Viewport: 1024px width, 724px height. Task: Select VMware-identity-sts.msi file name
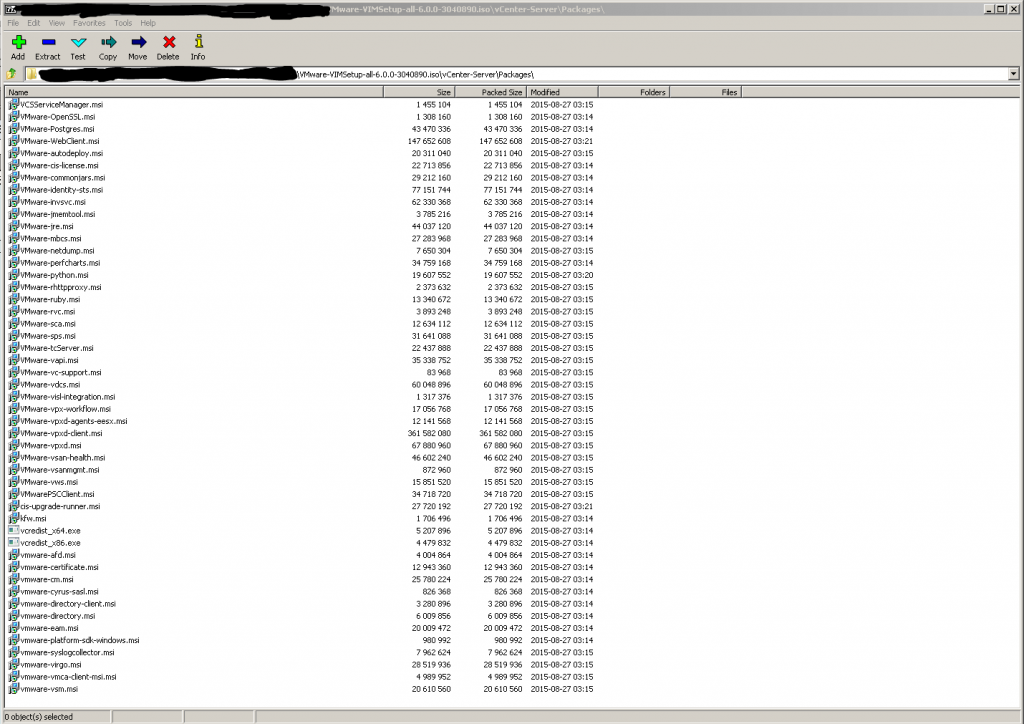tap(61, 190)
